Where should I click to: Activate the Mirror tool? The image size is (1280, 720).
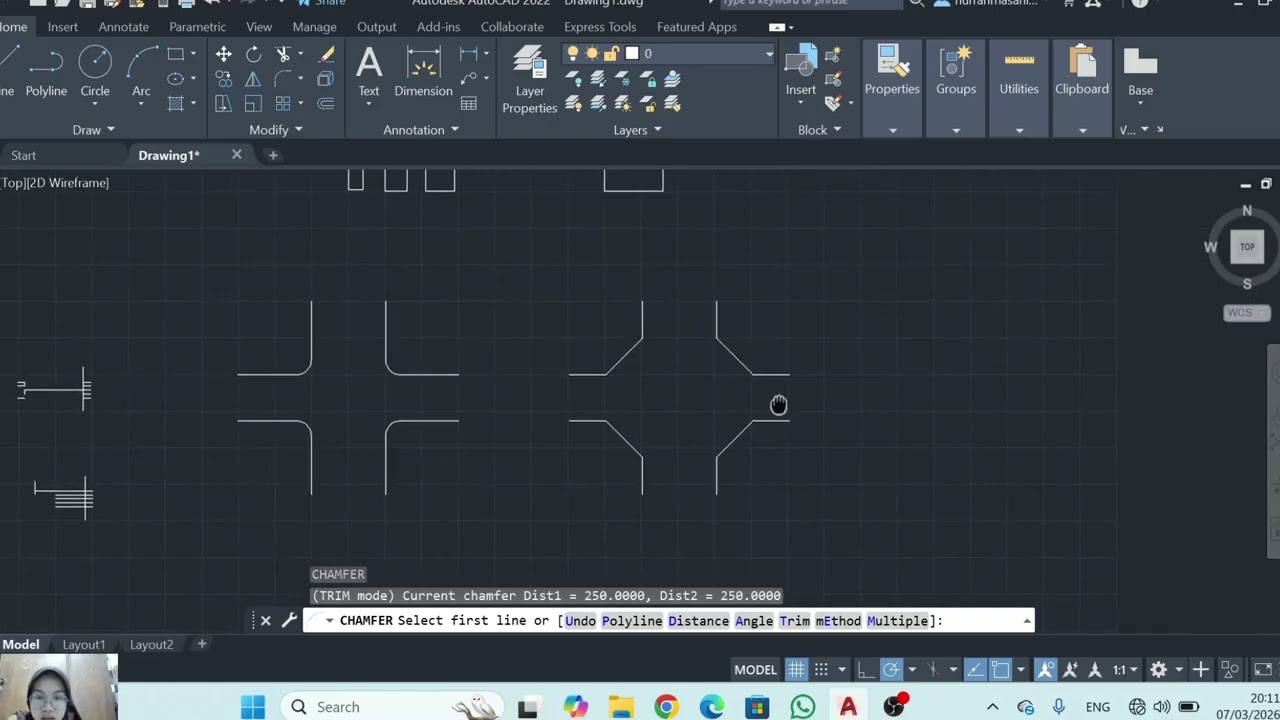point(253,79)
